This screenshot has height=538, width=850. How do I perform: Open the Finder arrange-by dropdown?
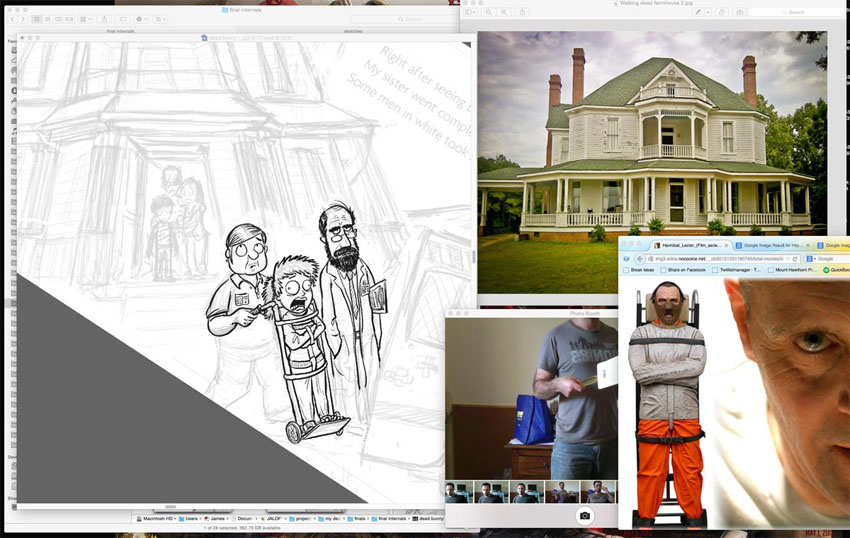(86, 19)
